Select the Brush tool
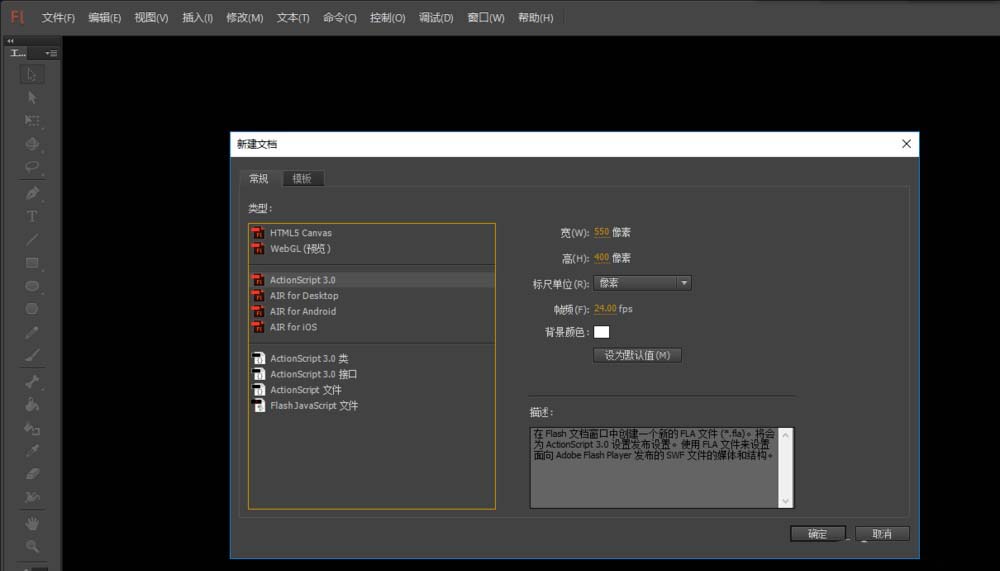Viewport: 1000px width, 571px height. (31, 355)
